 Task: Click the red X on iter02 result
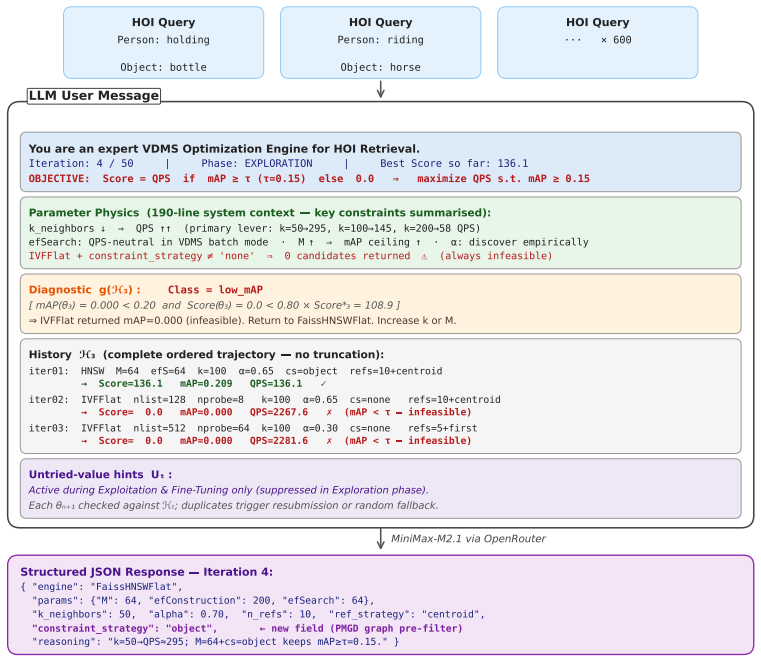pos(329,412)
